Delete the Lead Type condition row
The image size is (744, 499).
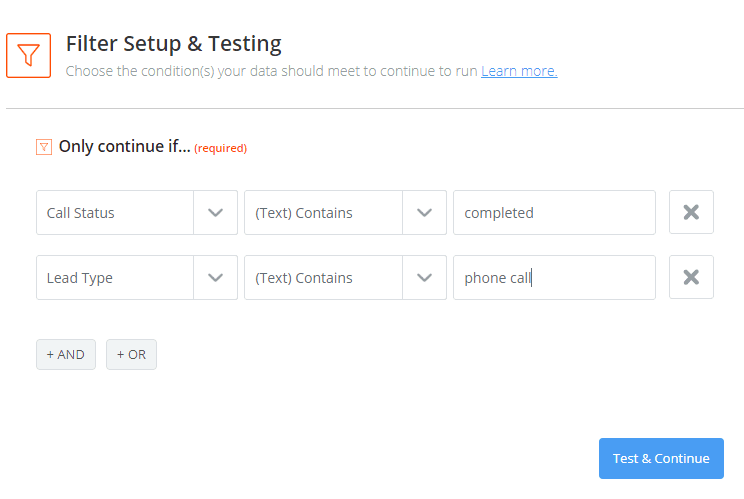(691, 277)
